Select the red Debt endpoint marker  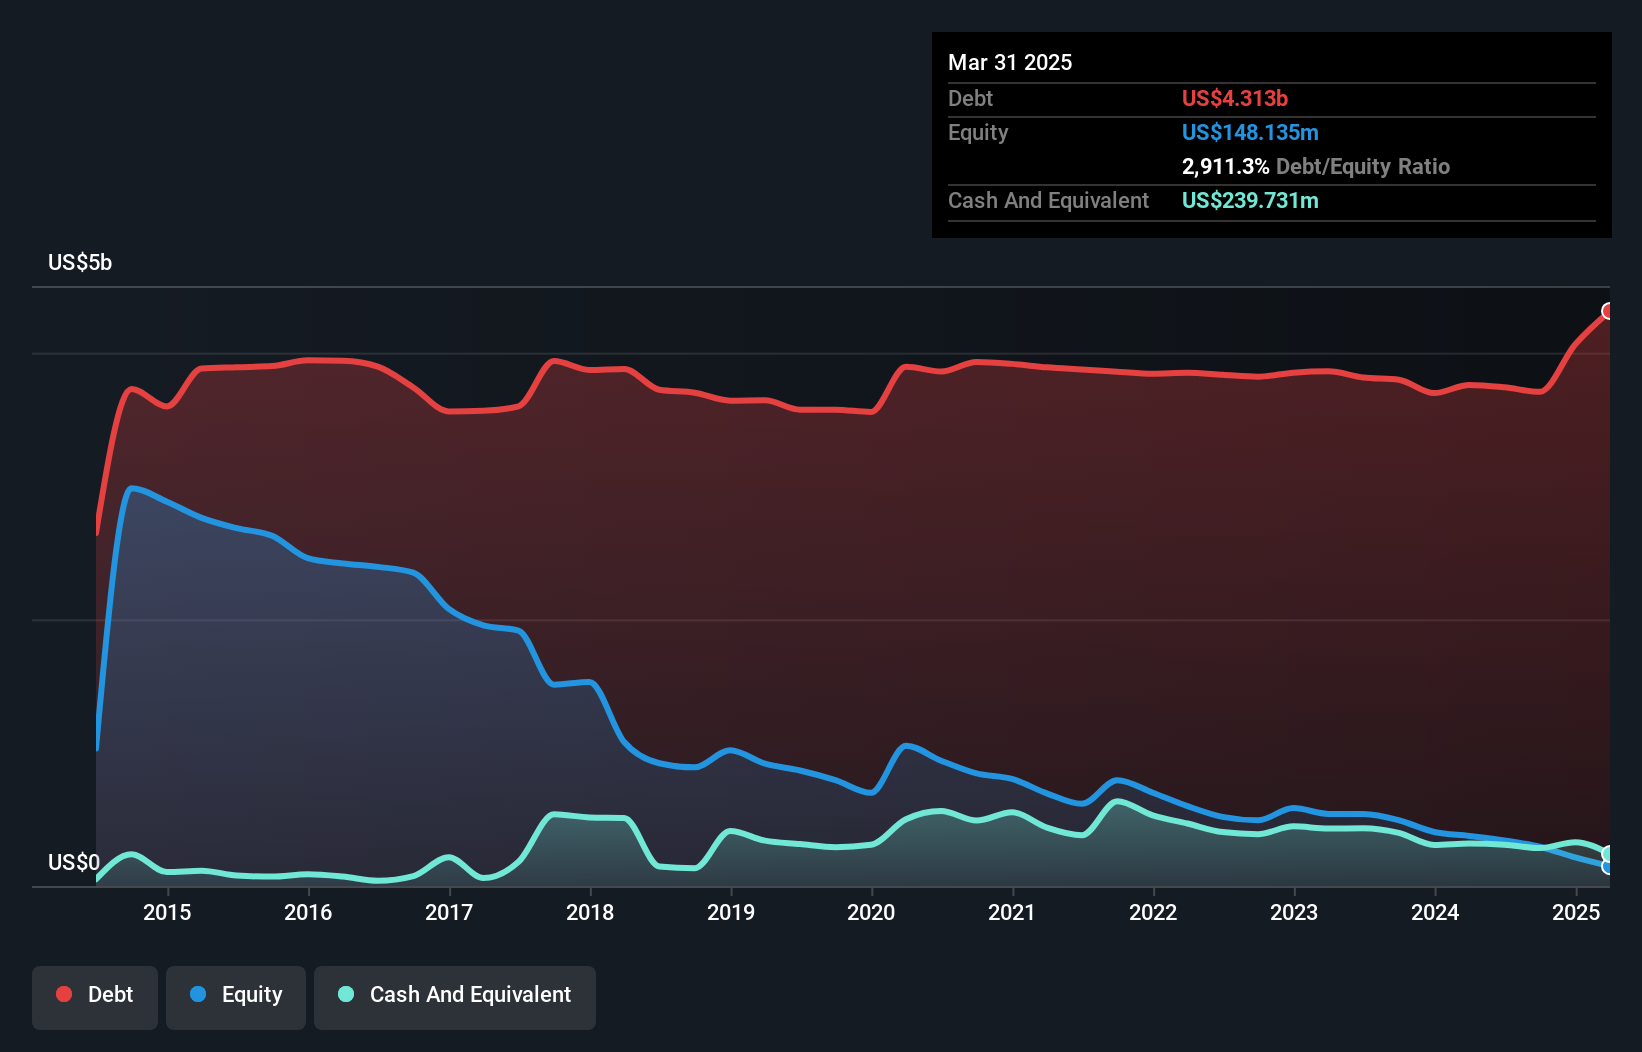1608,311
